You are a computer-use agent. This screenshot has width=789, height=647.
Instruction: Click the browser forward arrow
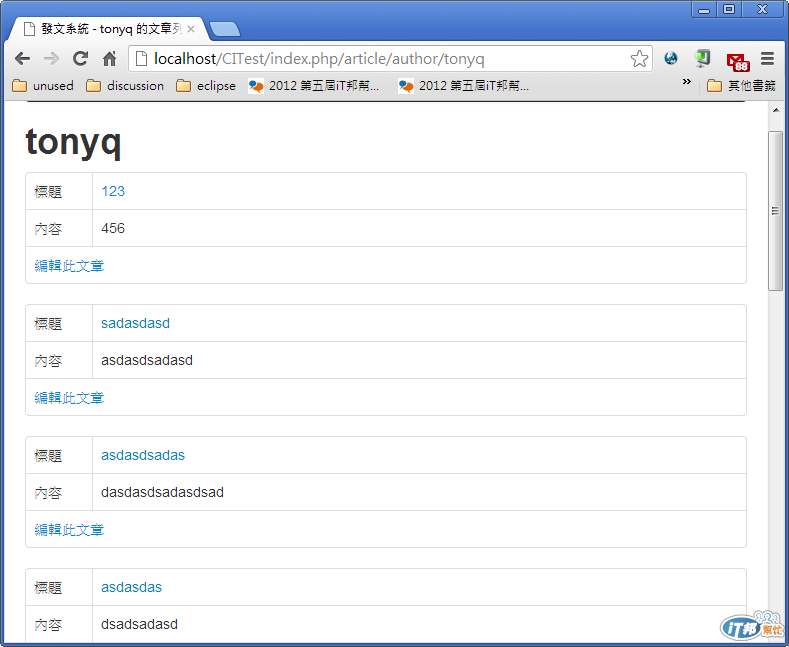point(51,59)
